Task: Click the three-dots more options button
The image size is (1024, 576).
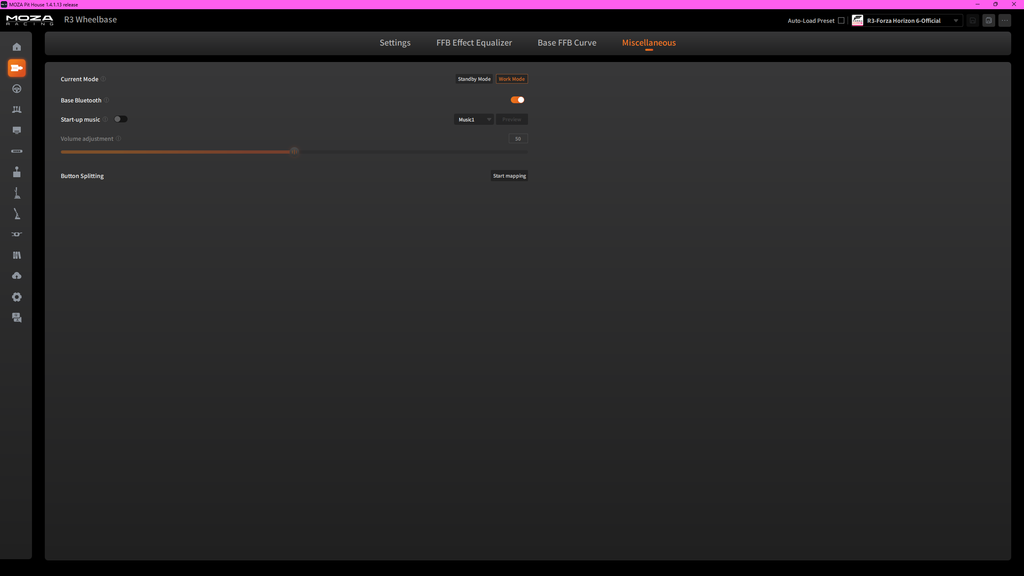Action: (1004, 21)
